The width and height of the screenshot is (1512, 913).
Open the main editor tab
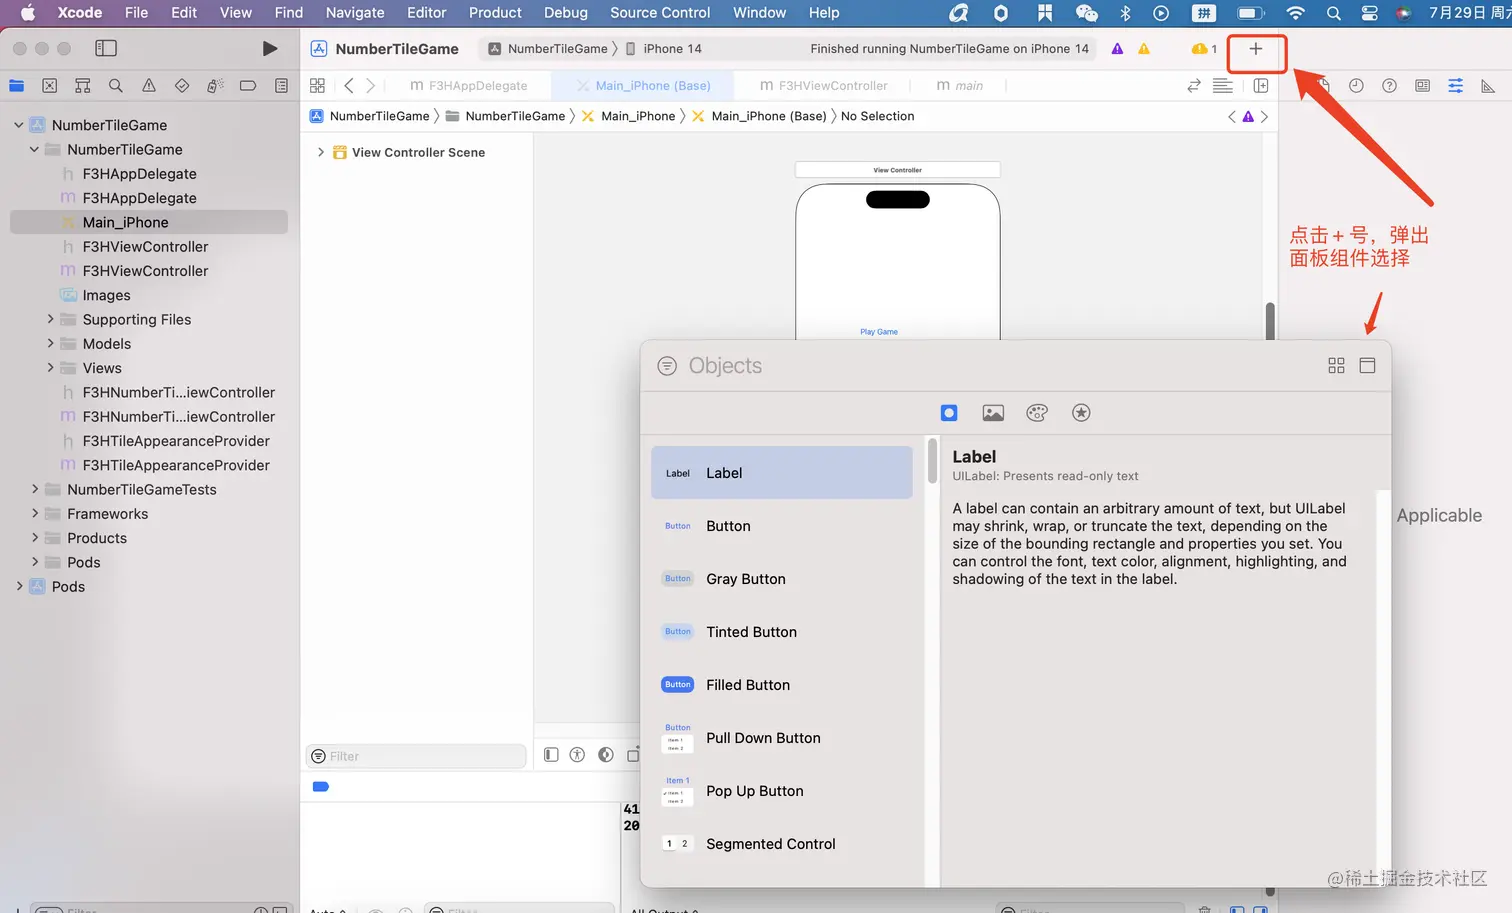point(959,86)
